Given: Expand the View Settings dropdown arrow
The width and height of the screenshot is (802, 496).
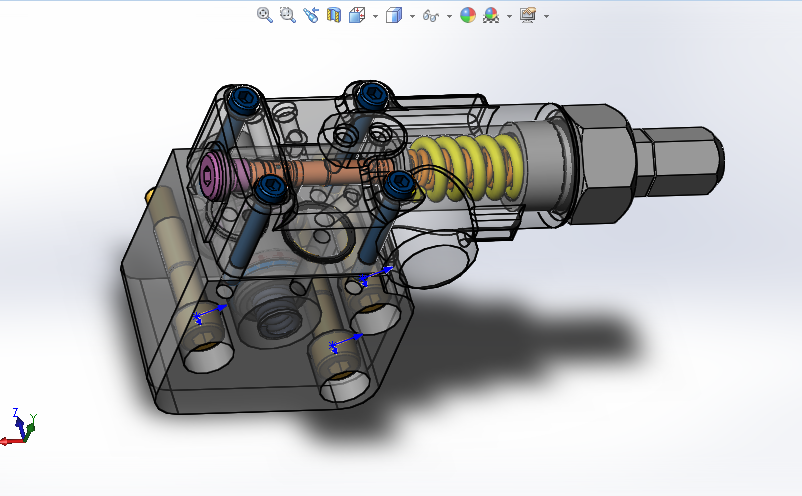Looking at the screenshot, I should tap(546, 16).
